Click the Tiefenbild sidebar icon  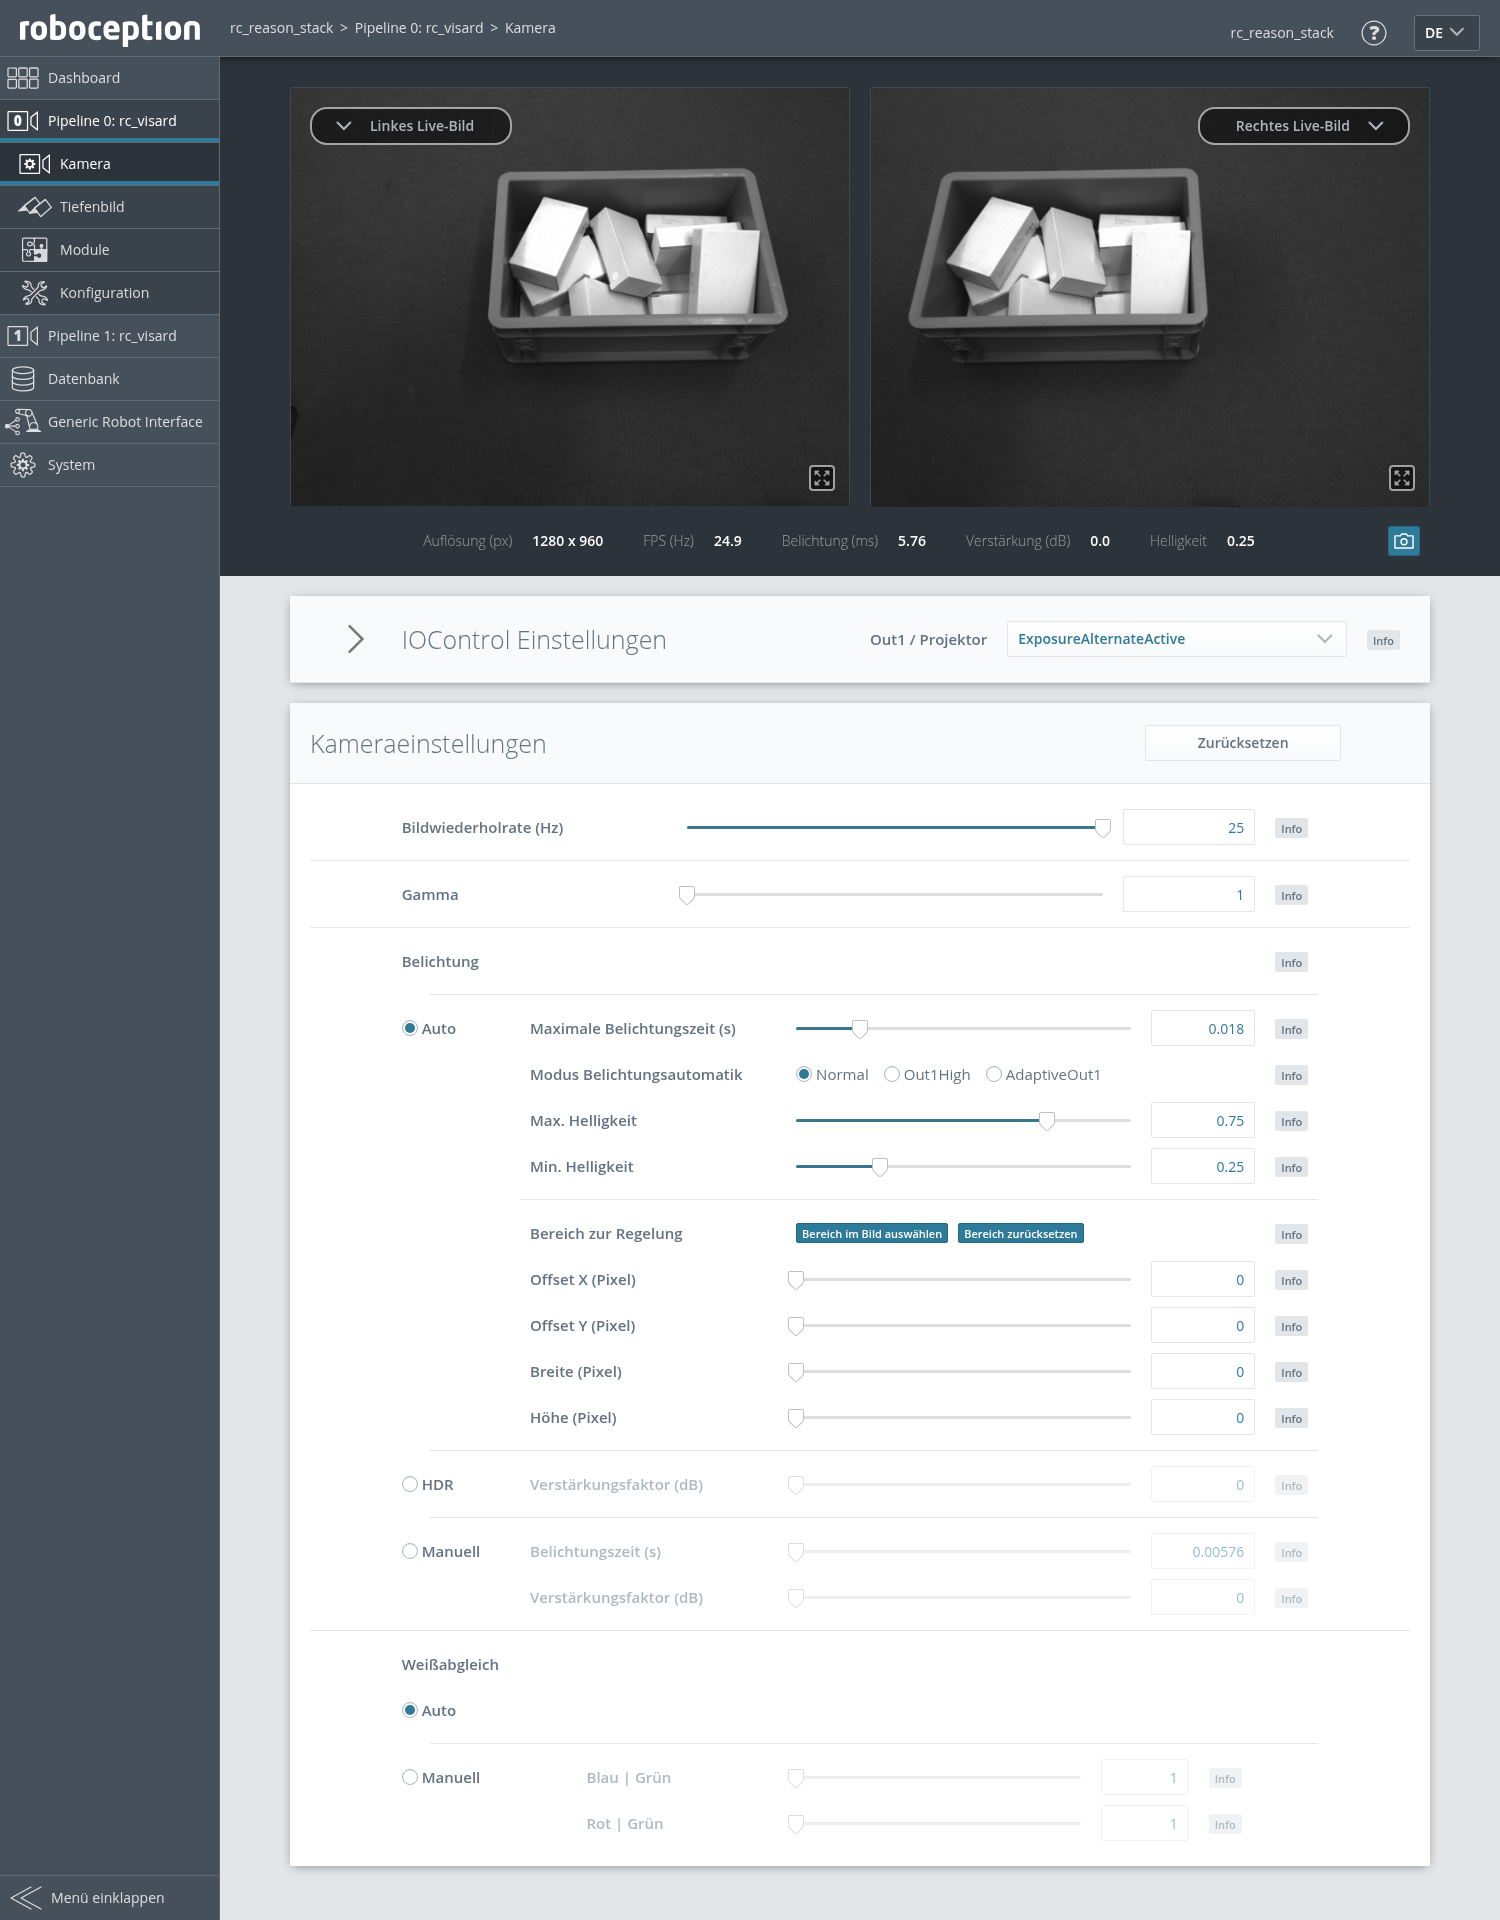(x=35, y=207)
